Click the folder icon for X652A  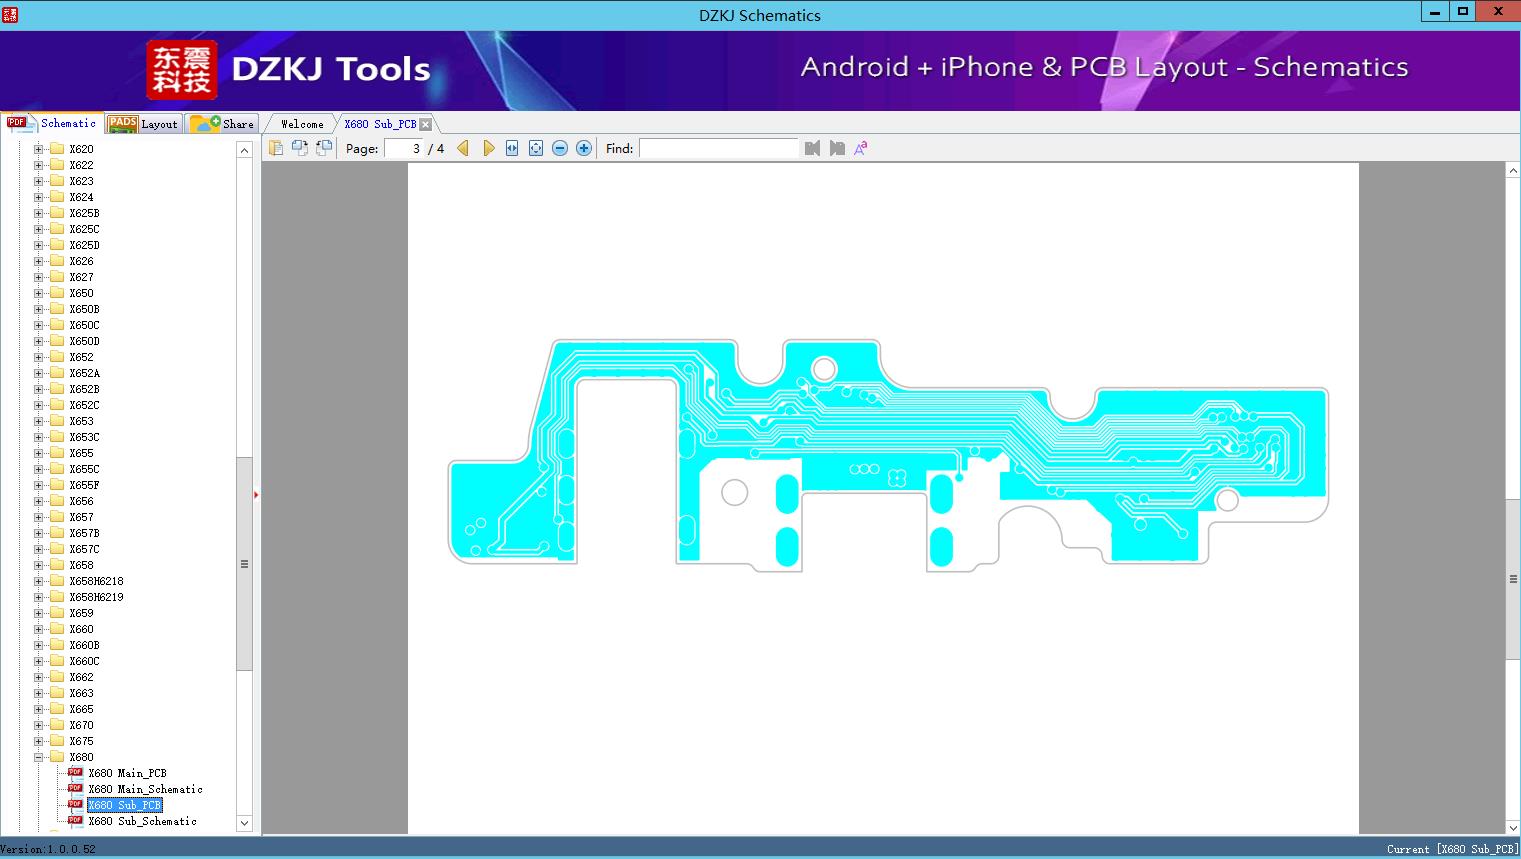click(57, 373)
